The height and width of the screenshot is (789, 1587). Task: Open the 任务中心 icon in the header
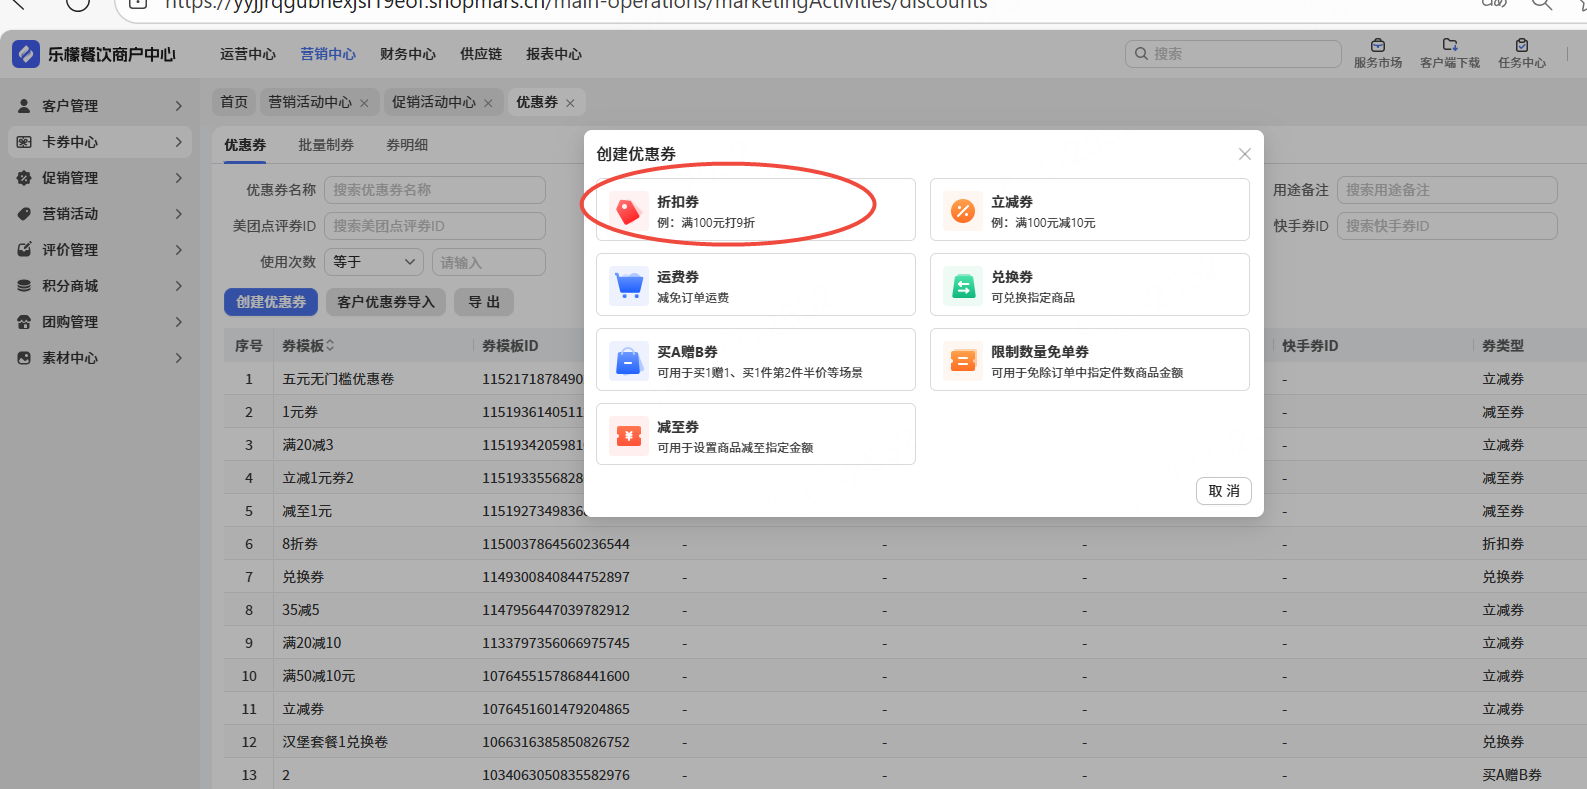pos(1522,45)
